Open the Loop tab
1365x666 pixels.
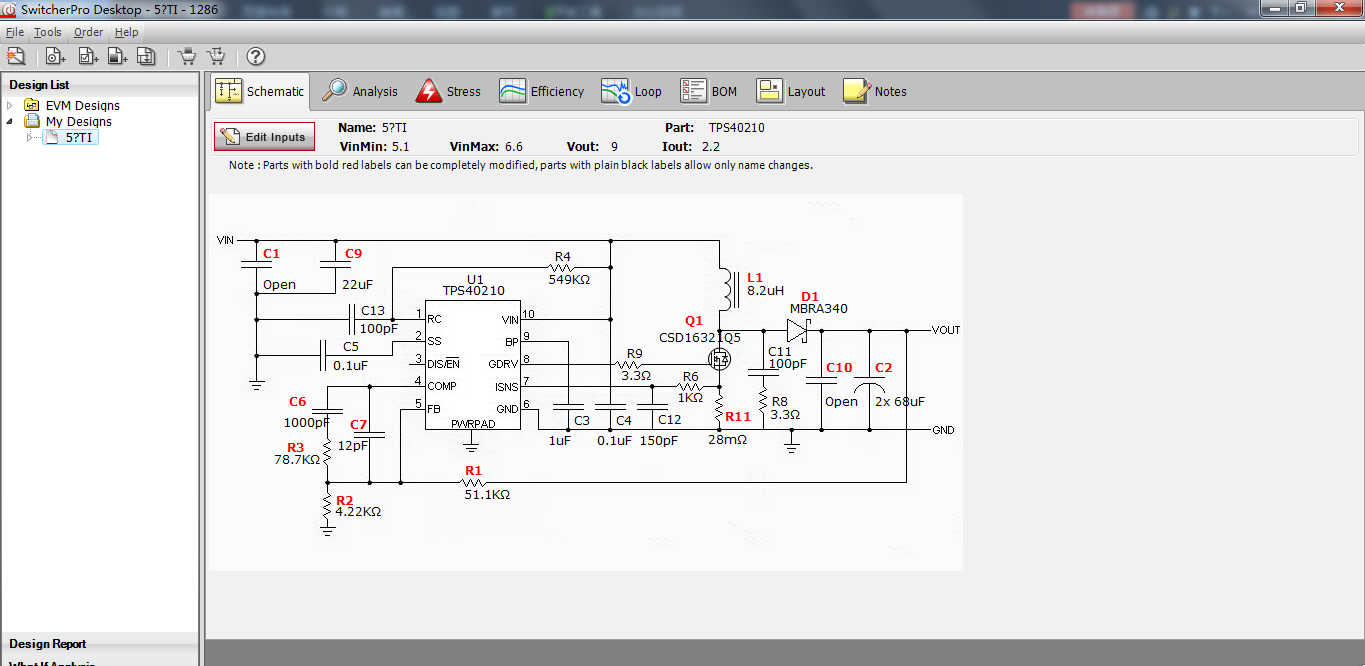tap(632, 91)
